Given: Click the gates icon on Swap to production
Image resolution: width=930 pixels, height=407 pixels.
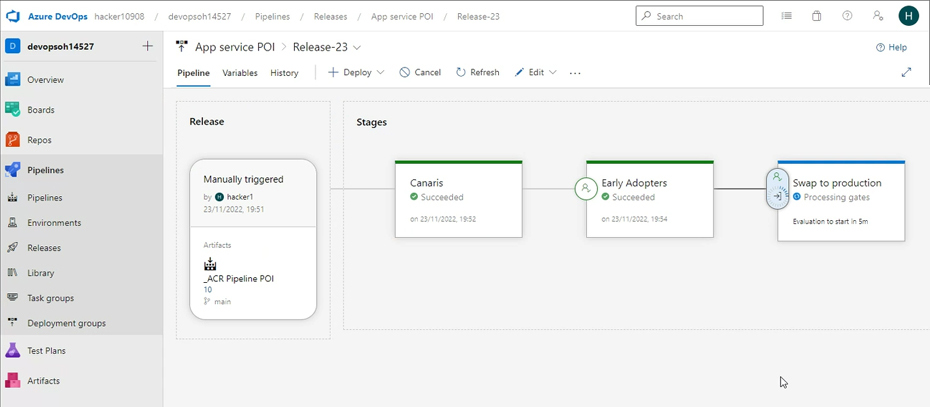Looking at the screenshot, I should point(777,196).
